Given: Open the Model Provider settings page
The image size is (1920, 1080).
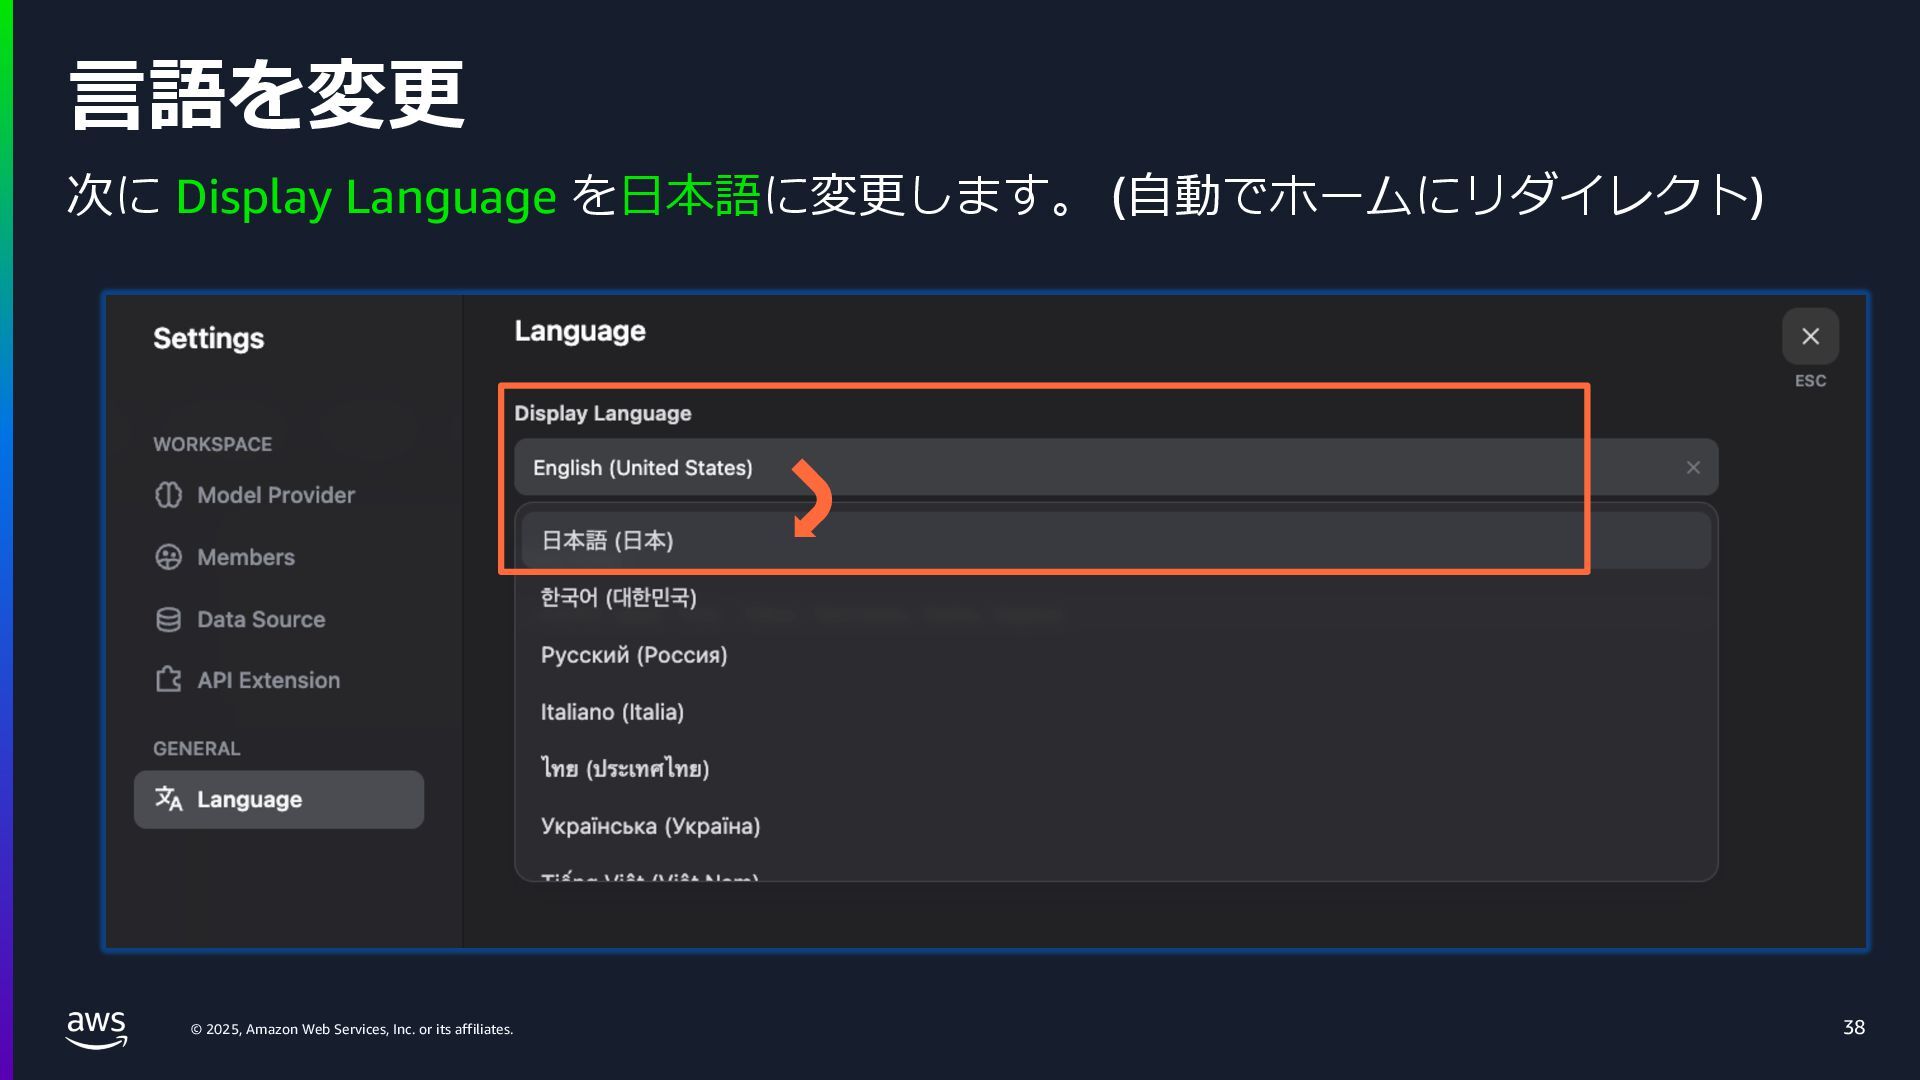Looking at the screenshot, I should pyautogui.click(x=276, y=495).
